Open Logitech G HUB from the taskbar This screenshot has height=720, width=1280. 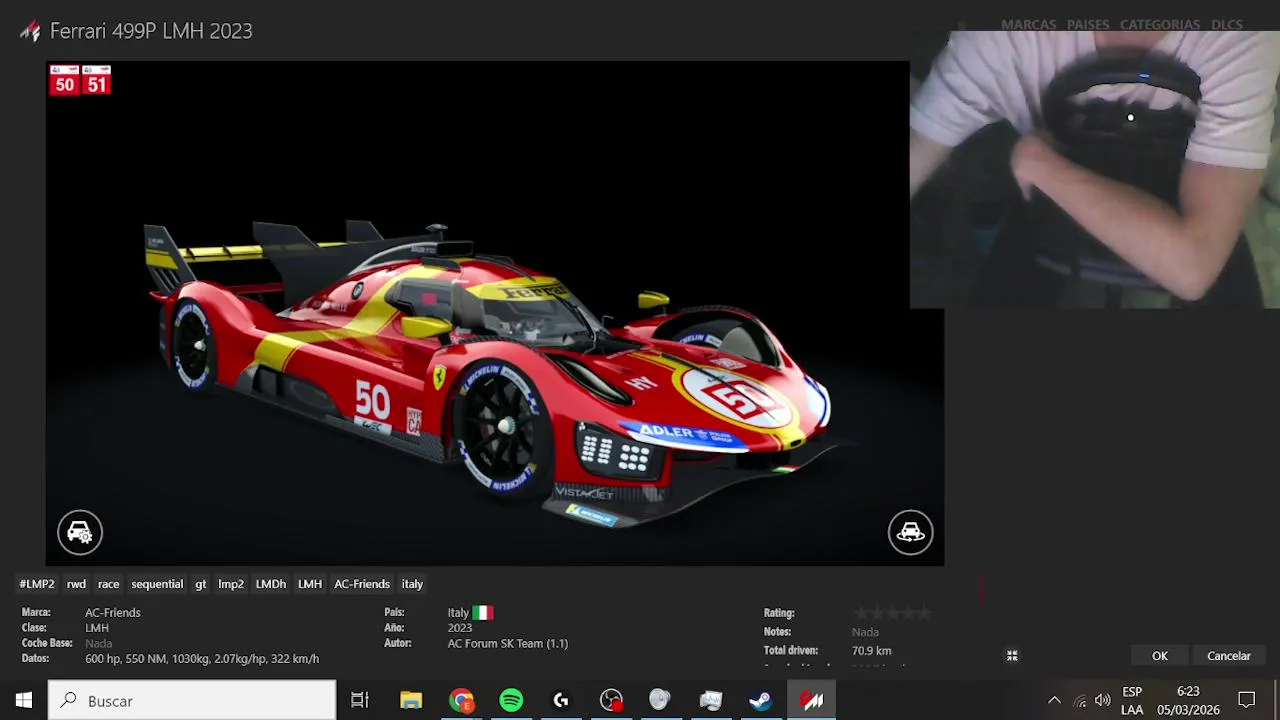[561, 700]
